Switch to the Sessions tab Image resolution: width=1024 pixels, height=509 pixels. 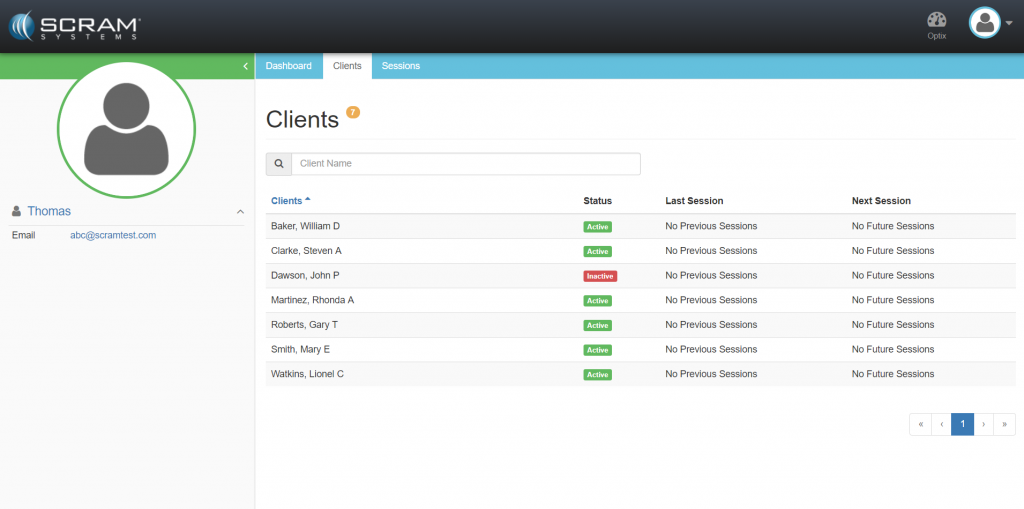coord(401,66)
